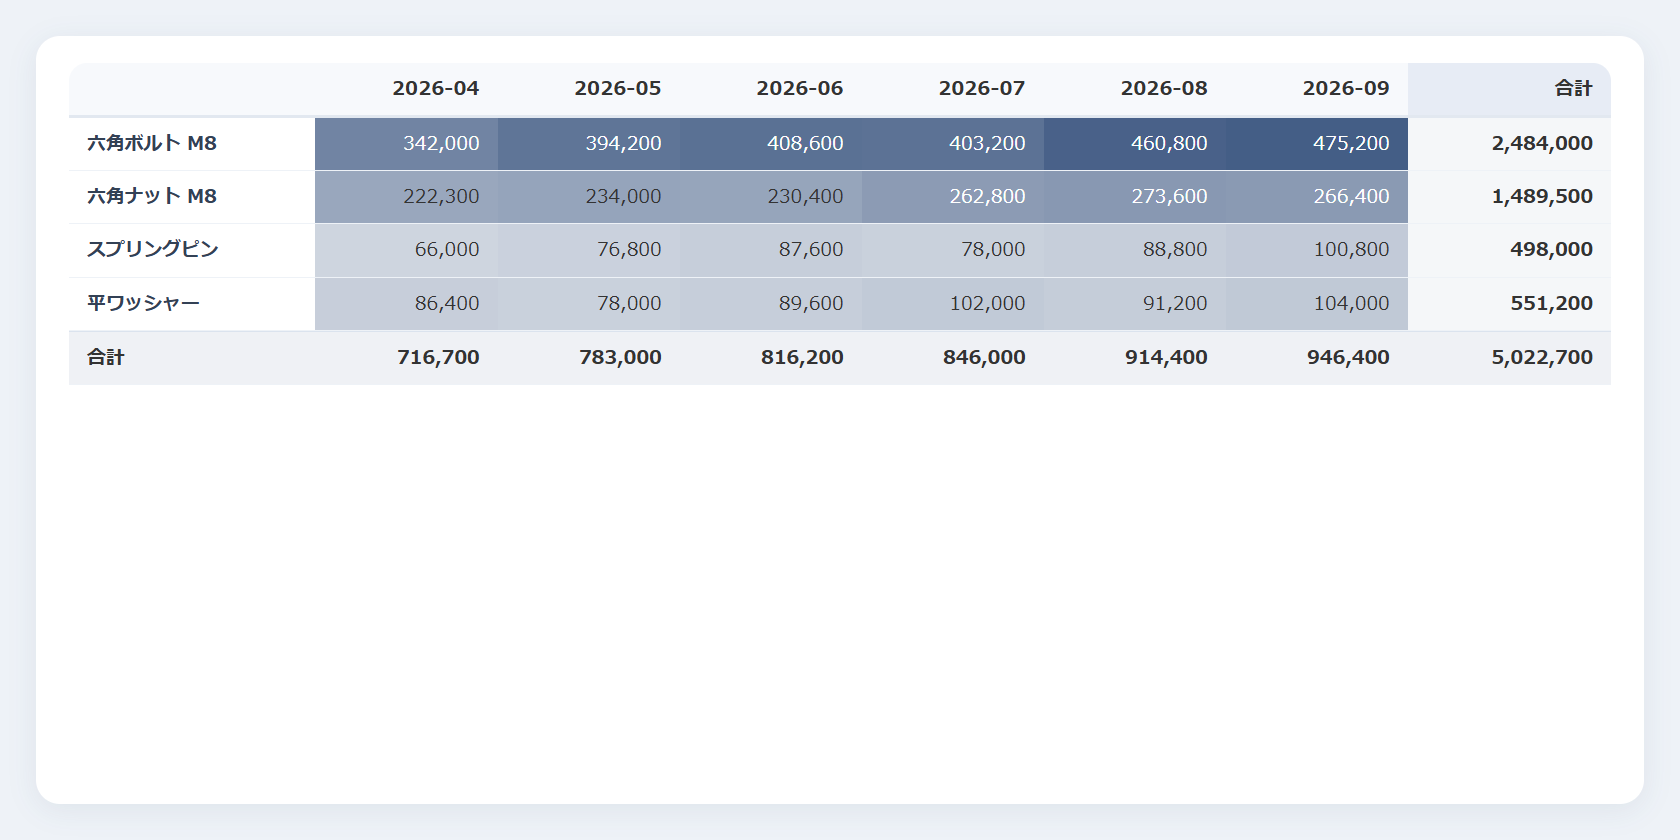
Task: Click the 87,600 cell
Action: pyautogui.click(x=771, y=250)
